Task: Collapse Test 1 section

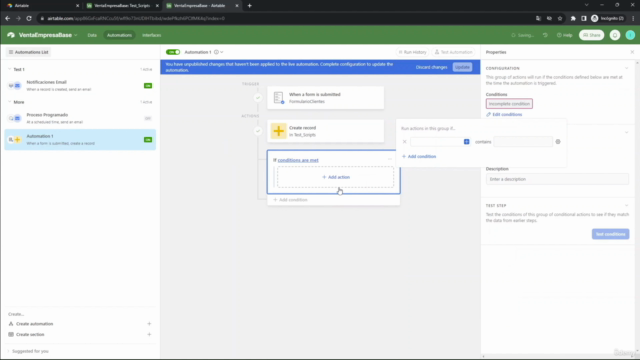Action: [x=10, y=69]
